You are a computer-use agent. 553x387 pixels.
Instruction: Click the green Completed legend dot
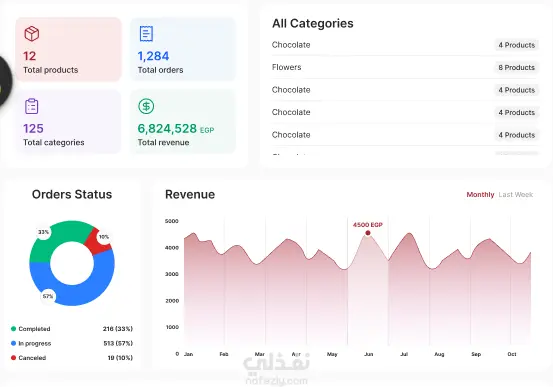pos(13,329)
